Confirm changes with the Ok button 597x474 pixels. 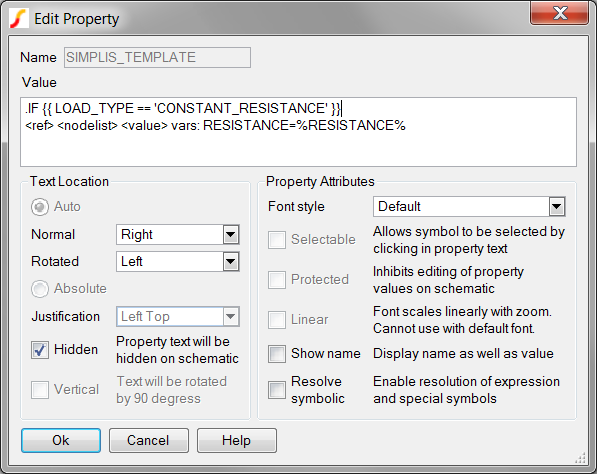[x=61, y=440]
